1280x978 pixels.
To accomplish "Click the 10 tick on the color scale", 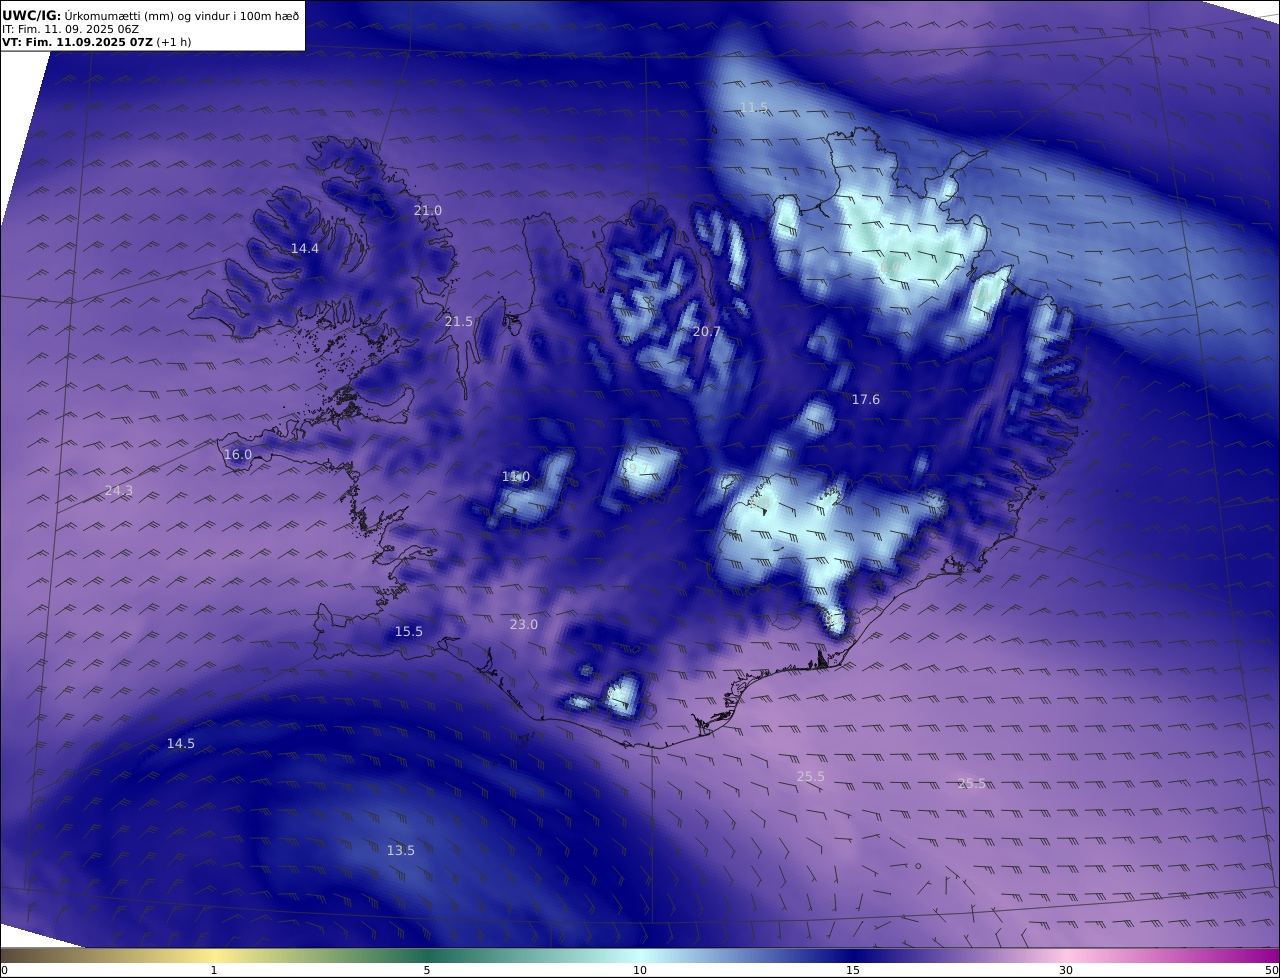I will pyautogui.click(x=640, y=970).
